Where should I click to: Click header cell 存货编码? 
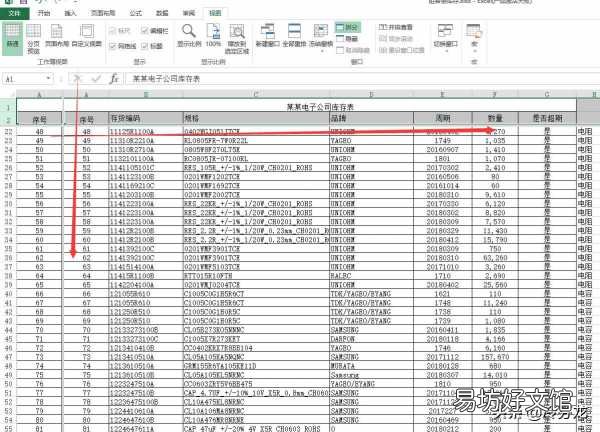[146, 118]
